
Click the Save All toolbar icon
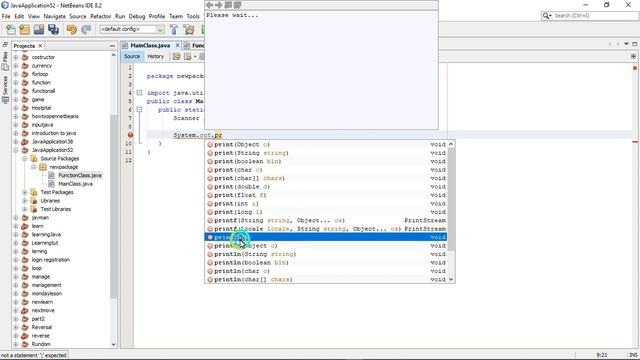point(53,29)
